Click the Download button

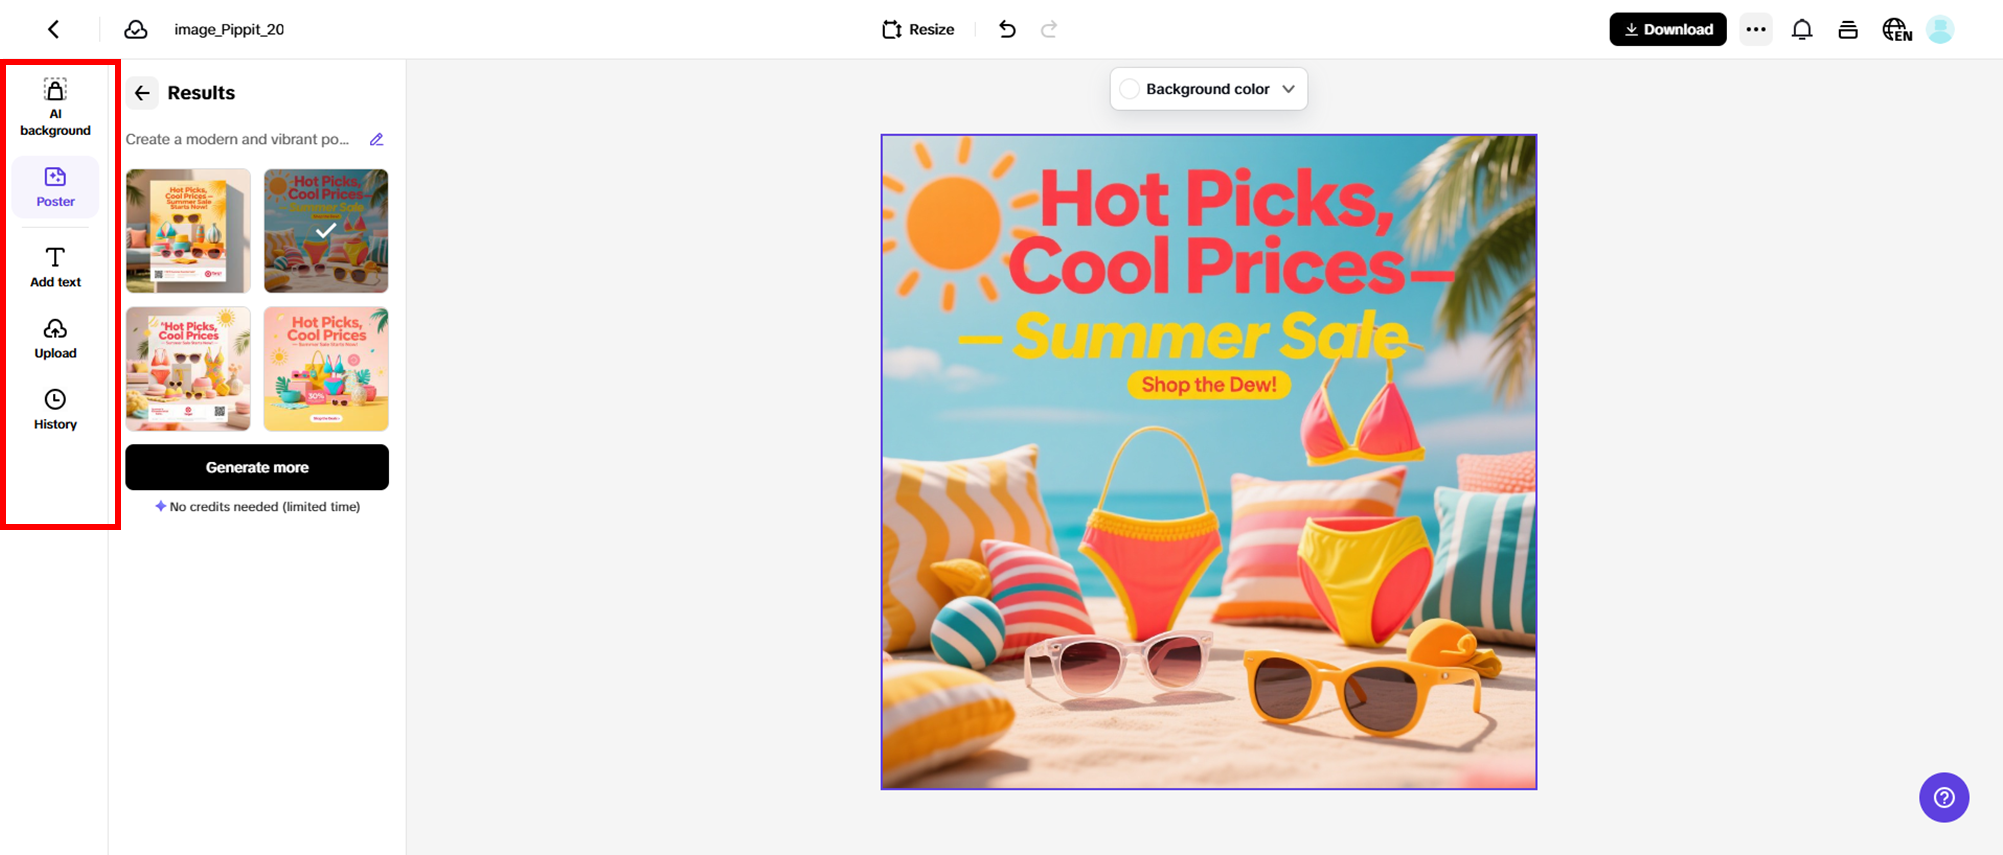1667,29
